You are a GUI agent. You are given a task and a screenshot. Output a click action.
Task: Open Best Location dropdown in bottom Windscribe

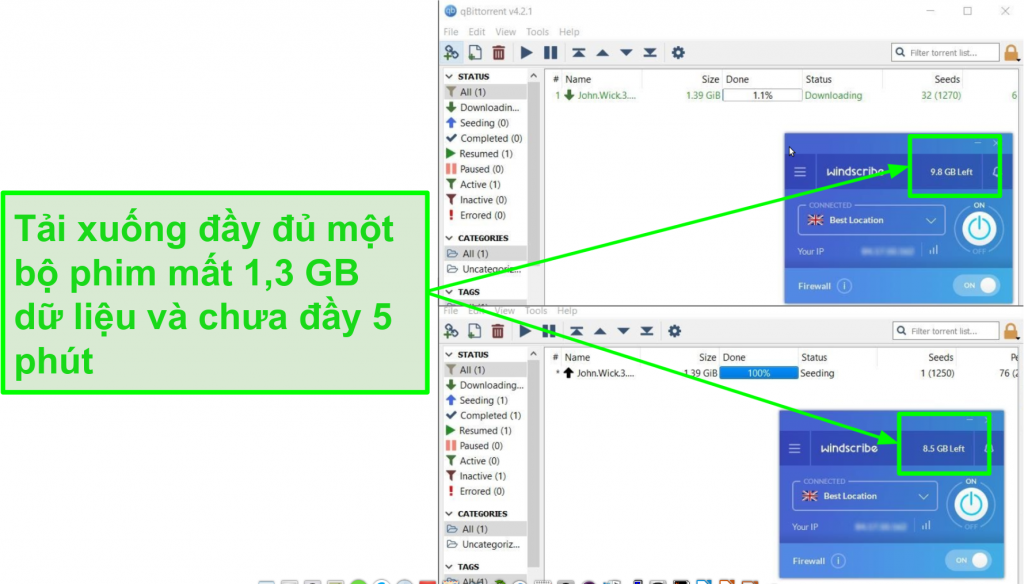pos(865,496)
